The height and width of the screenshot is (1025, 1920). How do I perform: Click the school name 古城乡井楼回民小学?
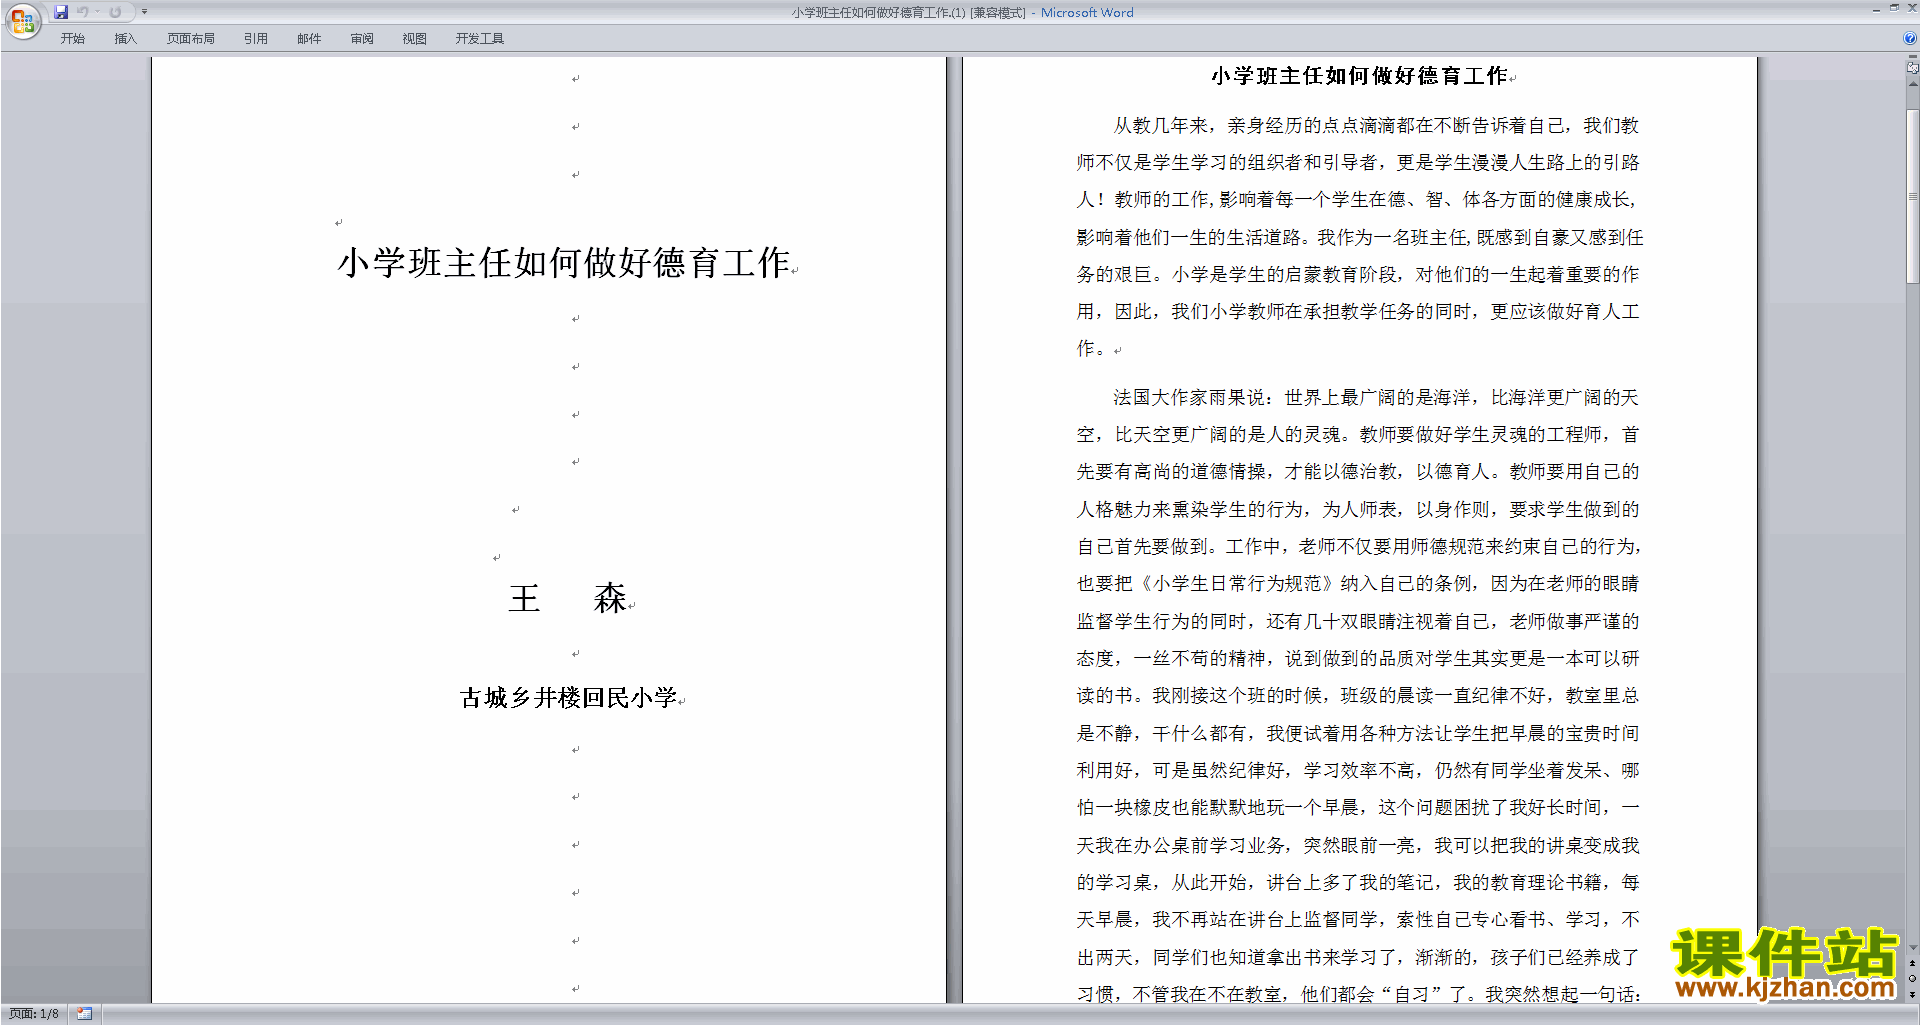(x=569, y=697)
